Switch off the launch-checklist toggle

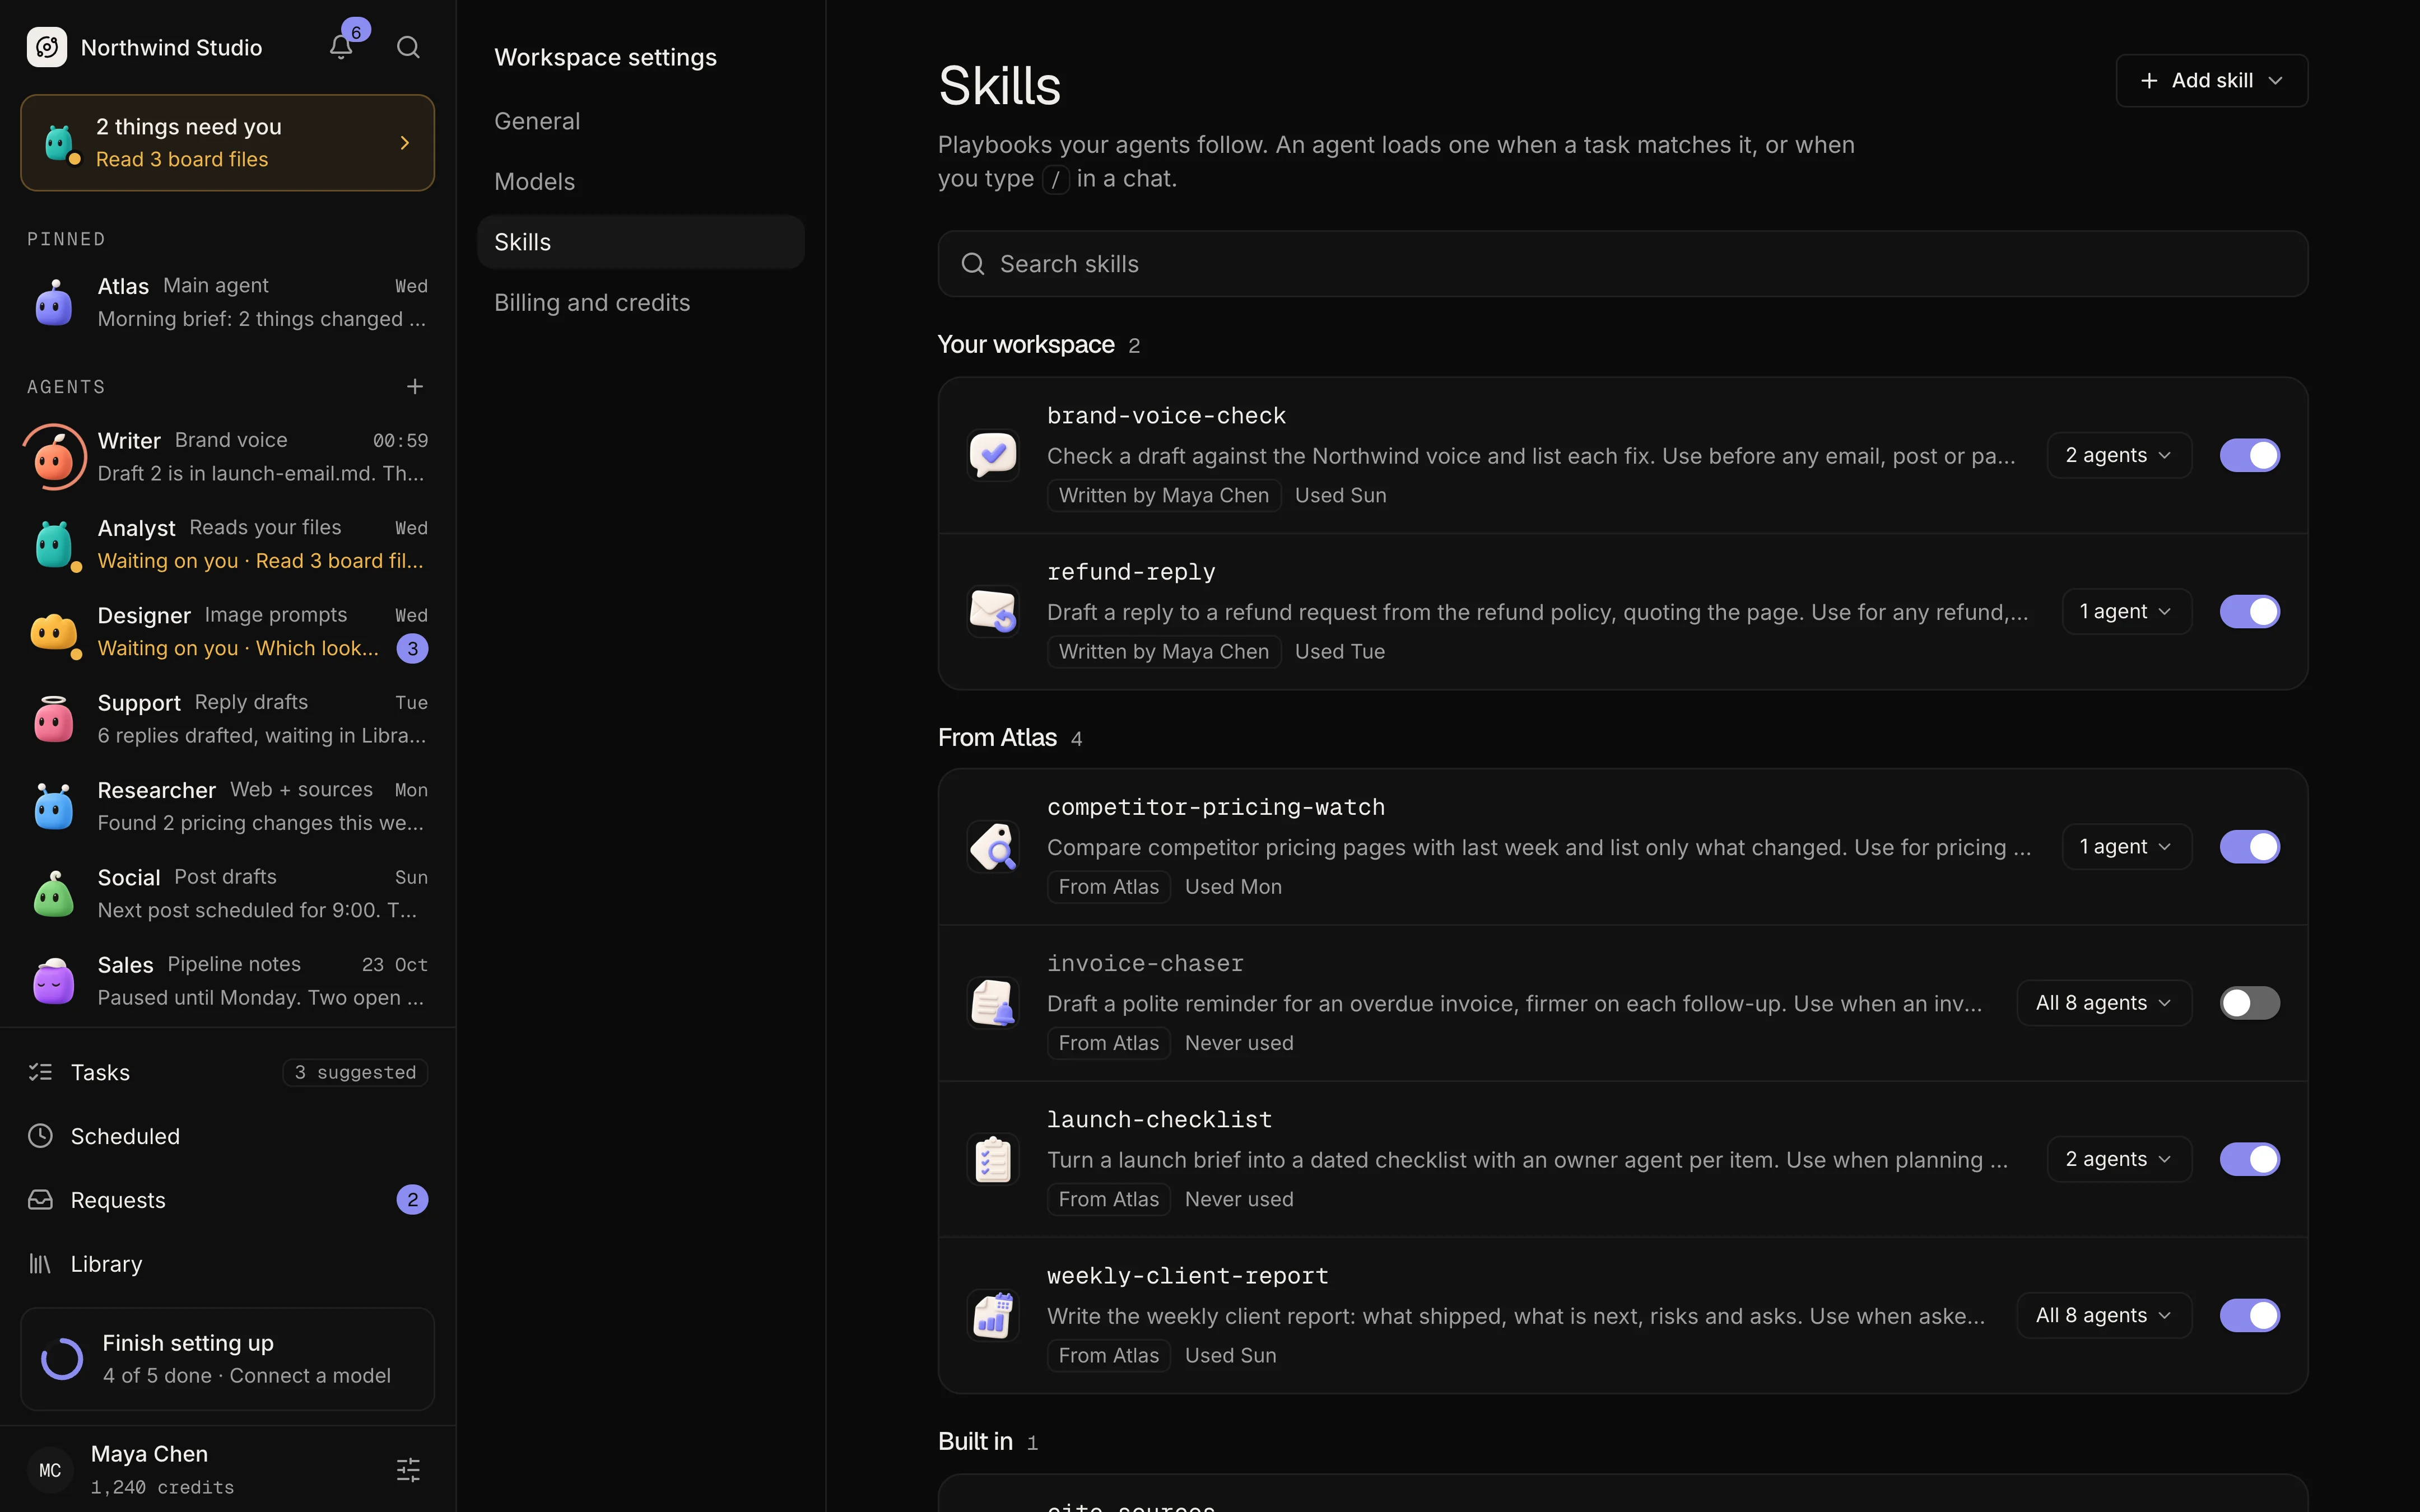[x=2250, y=1159]
